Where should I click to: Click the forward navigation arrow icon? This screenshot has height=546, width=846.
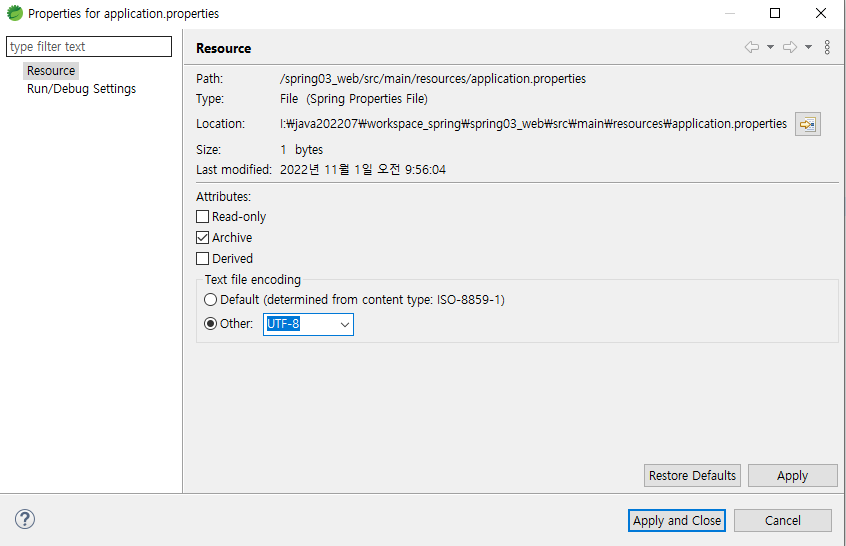790,47
